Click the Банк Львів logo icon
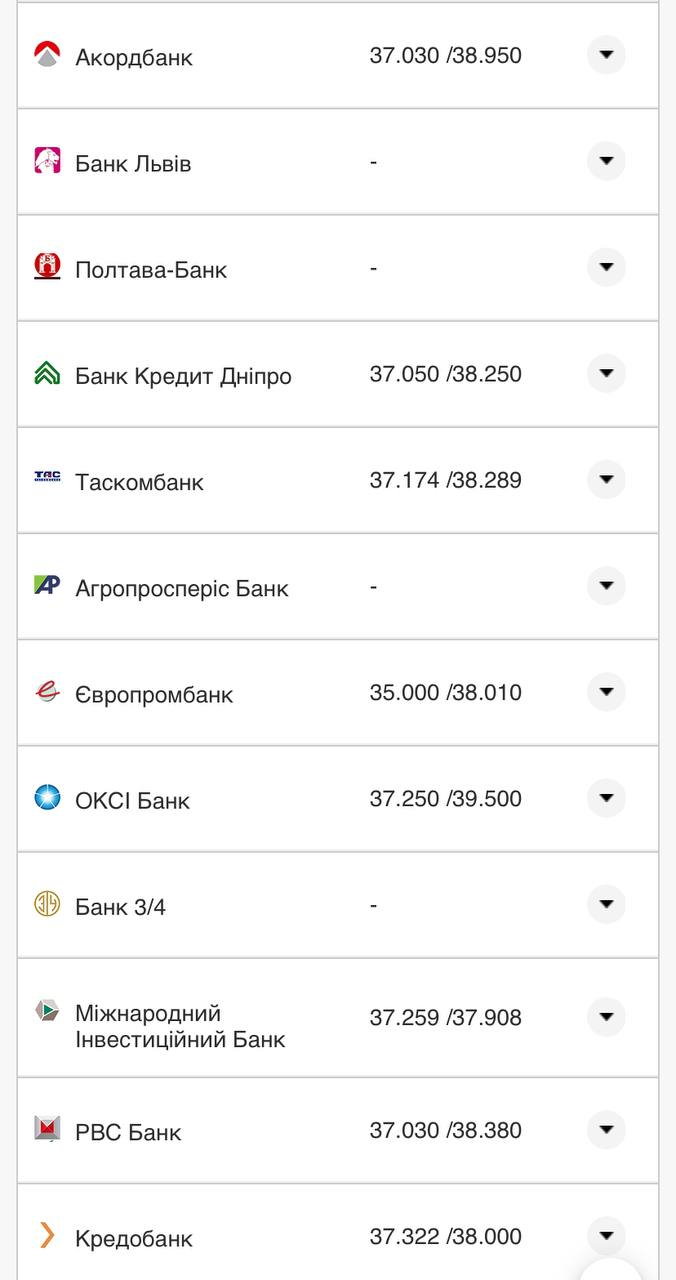 coord(47,161)
